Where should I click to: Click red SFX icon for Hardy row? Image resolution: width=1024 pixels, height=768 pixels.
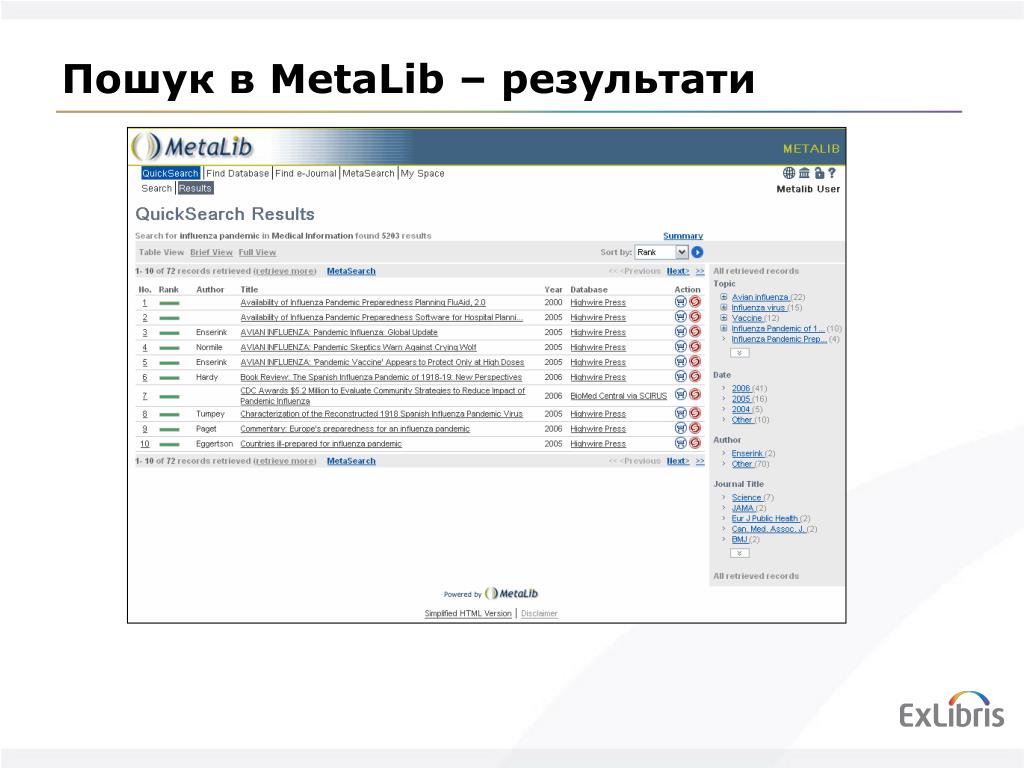point(695,377)
